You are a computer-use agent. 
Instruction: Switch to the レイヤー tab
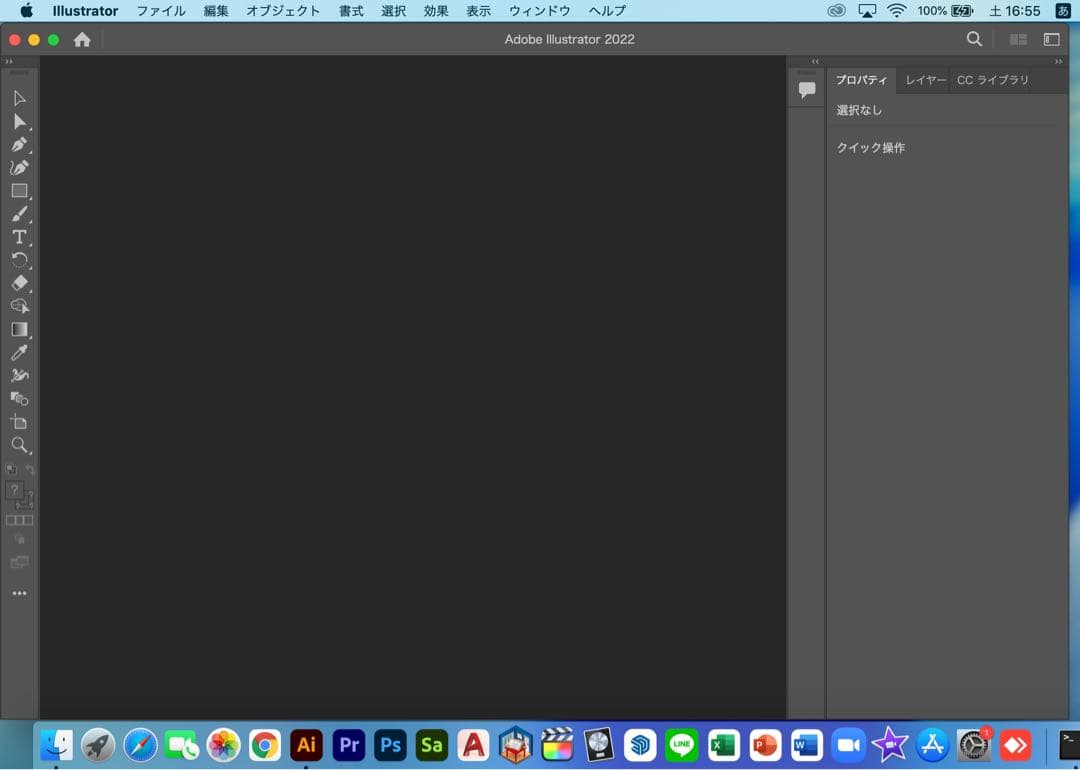click(x=924, y=80)
